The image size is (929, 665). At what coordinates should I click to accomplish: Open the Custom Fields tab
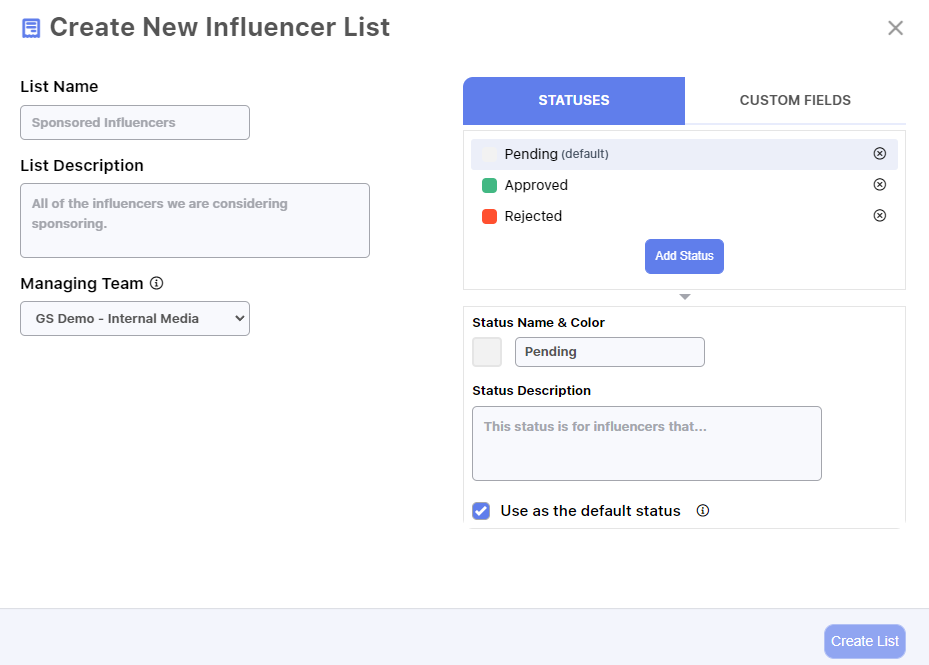click(x=795, y=101)
